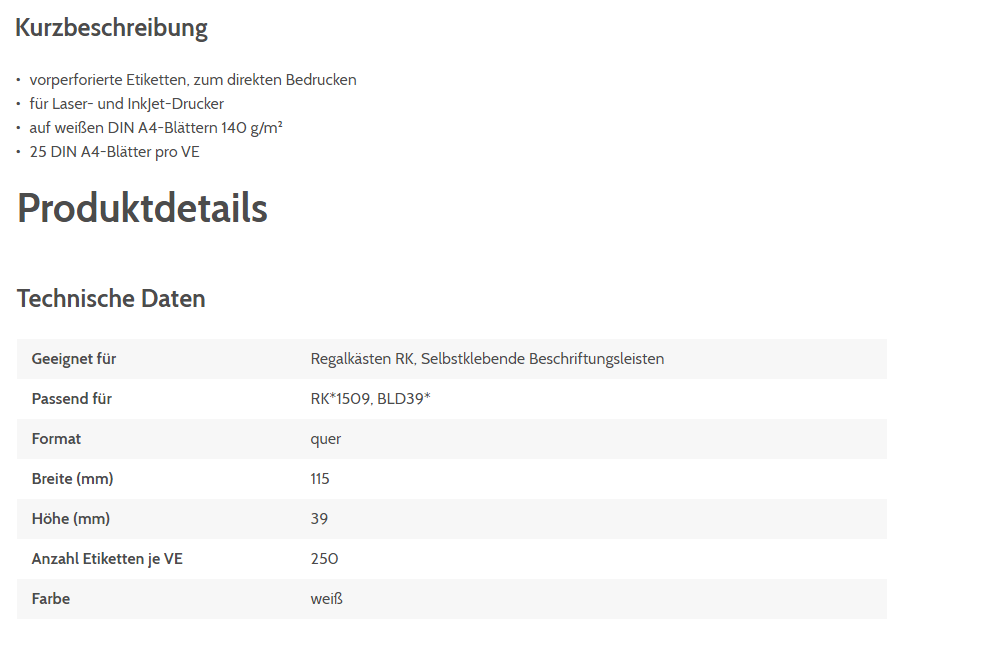Click the 'Regalkästen RK, Selbstklebende Beschriftungsleisten' value
The image size is (981, 650).
coord(487,359)
